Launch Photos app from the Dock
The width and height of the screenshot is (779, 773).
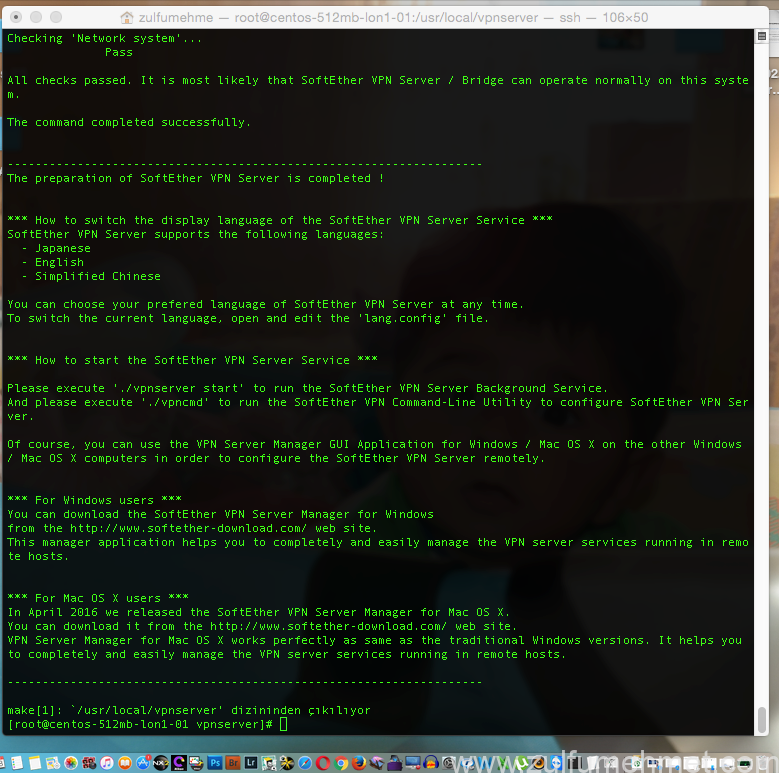tap(71, 763)
